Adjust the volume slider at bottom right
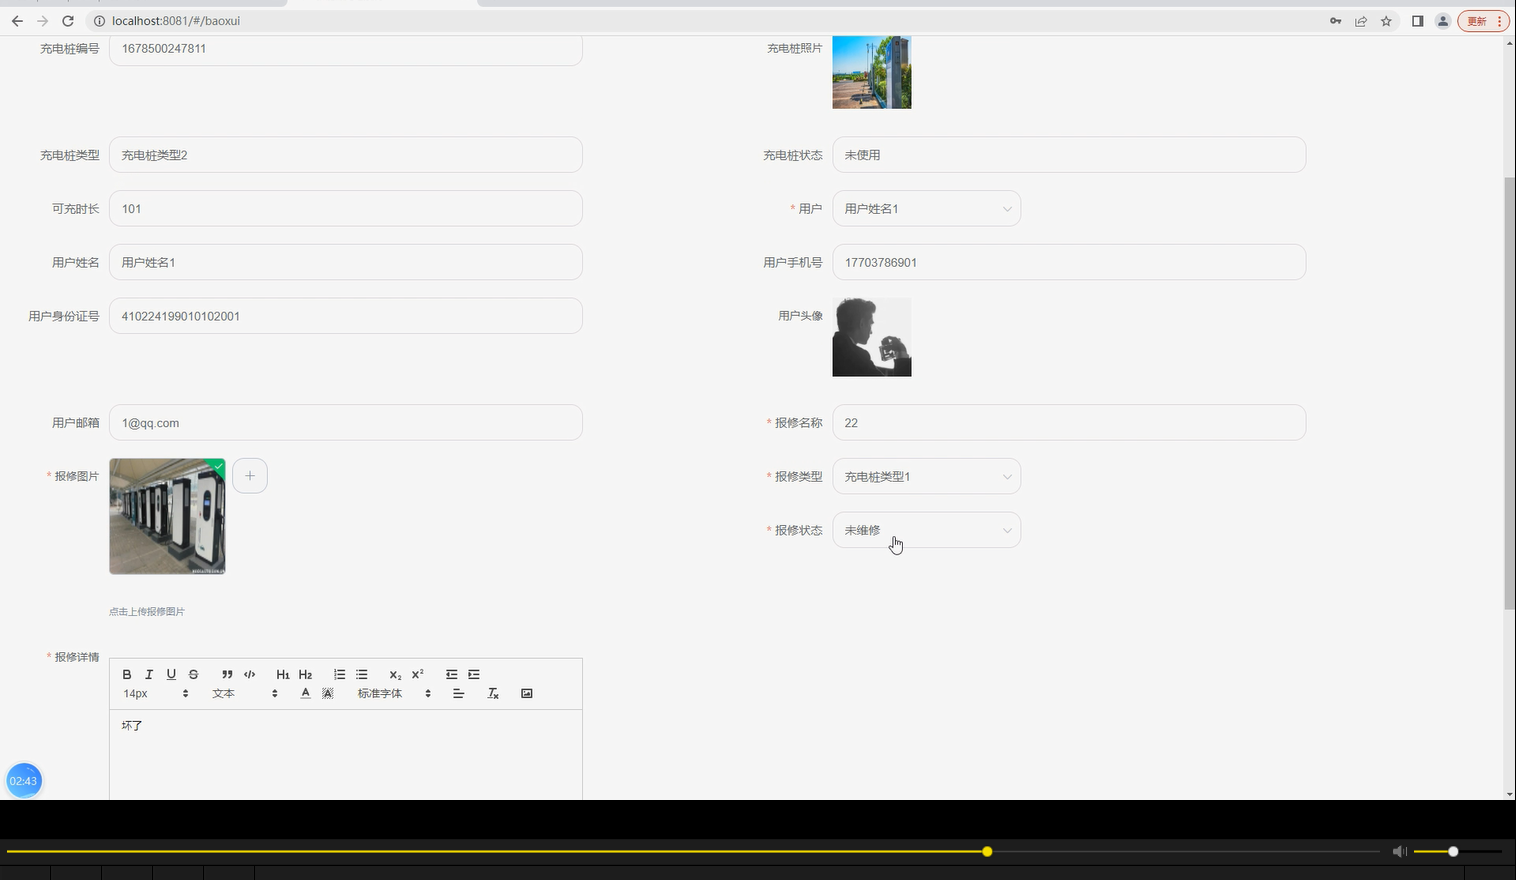Image resolution: width=1516 pixels, height=880 pixels. [1452, 851]
